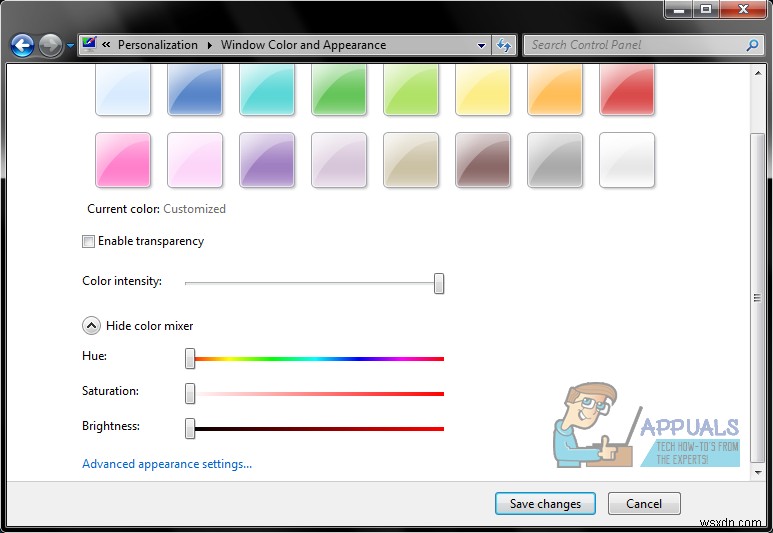
Task: Select the Lavender pale-purple color swatch
Action: (x=339, y=160)
